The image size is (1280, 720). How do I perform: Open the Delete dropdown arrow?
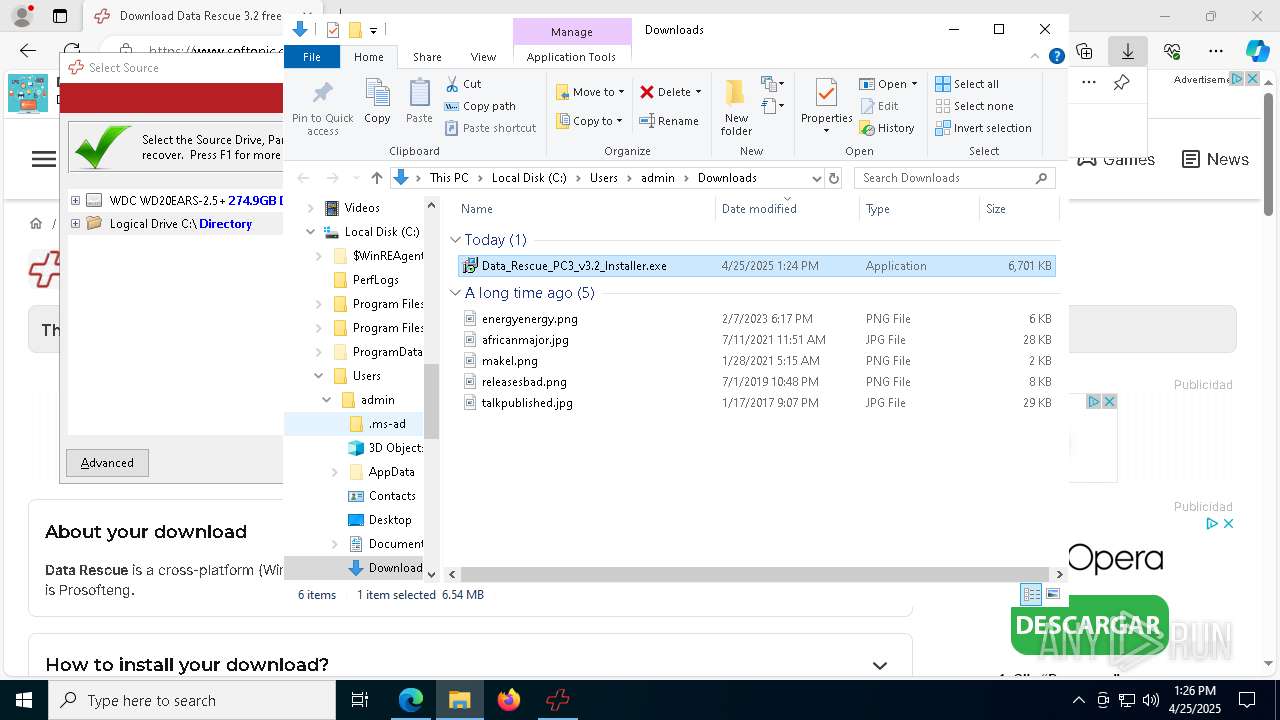[x=698, y=92]
